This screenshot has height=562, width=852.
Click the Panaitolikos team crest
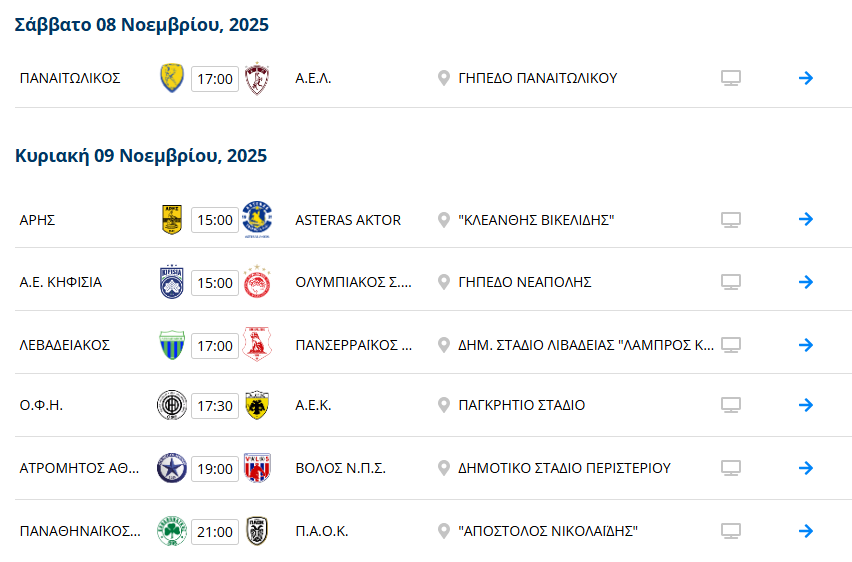tap(172, 78)
